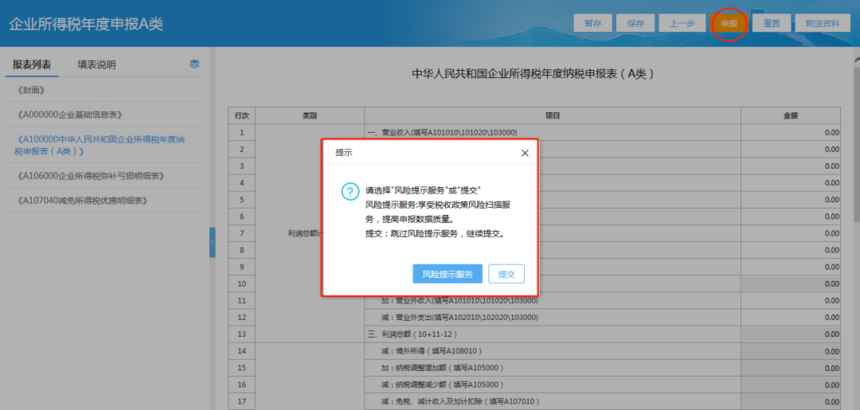Image resolution: width=860 pixels, height=410 pixels.
Task: Select the 报表列表 tab
Action: tap(32, 65)
